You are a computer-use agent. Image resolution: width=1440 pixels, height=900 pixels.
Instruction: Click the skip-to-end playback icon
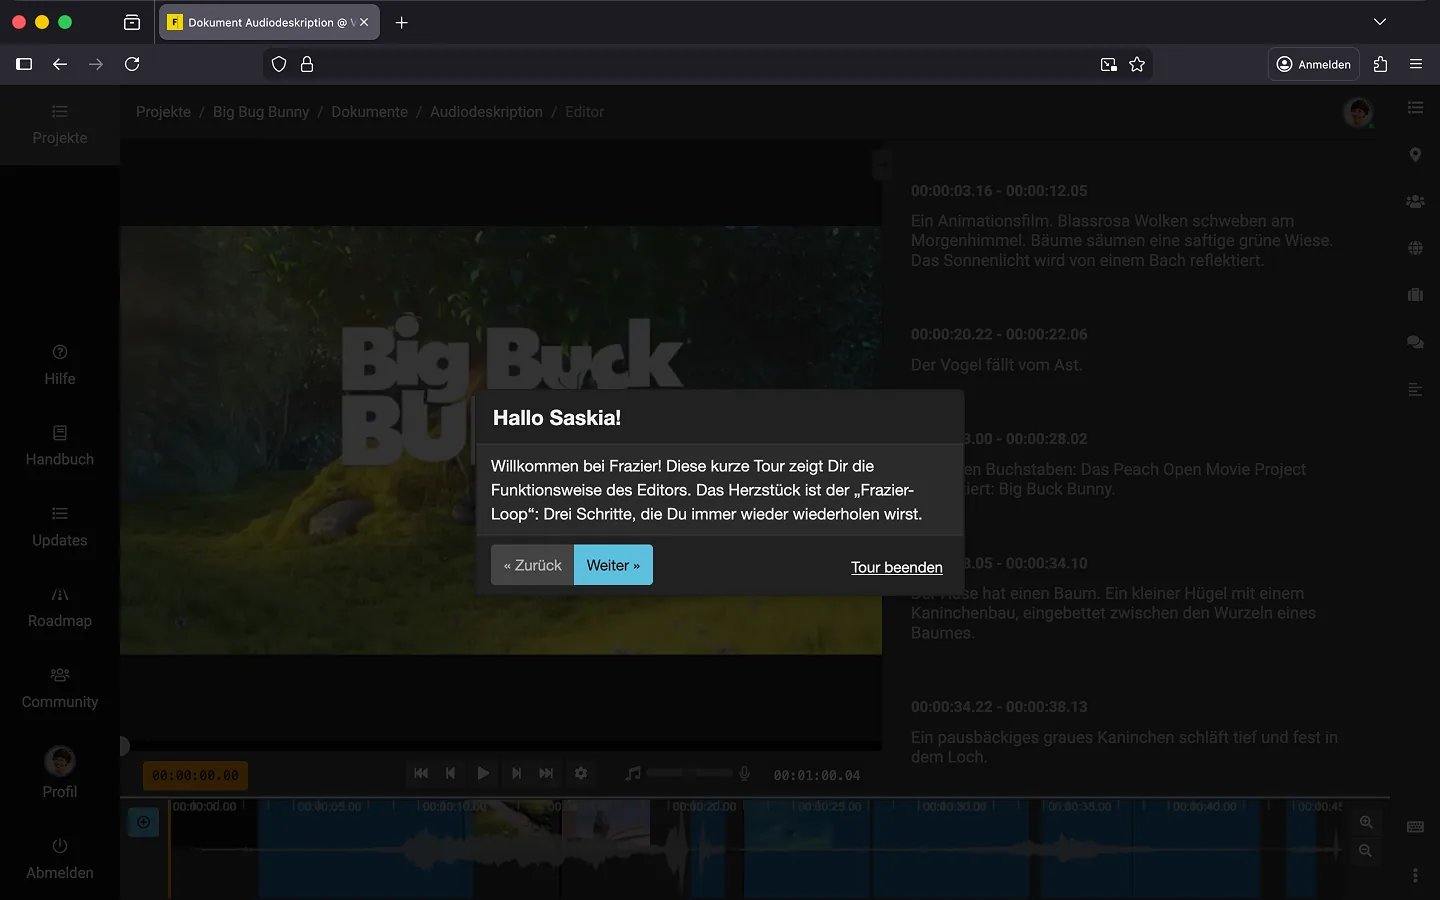pos(546,773)
